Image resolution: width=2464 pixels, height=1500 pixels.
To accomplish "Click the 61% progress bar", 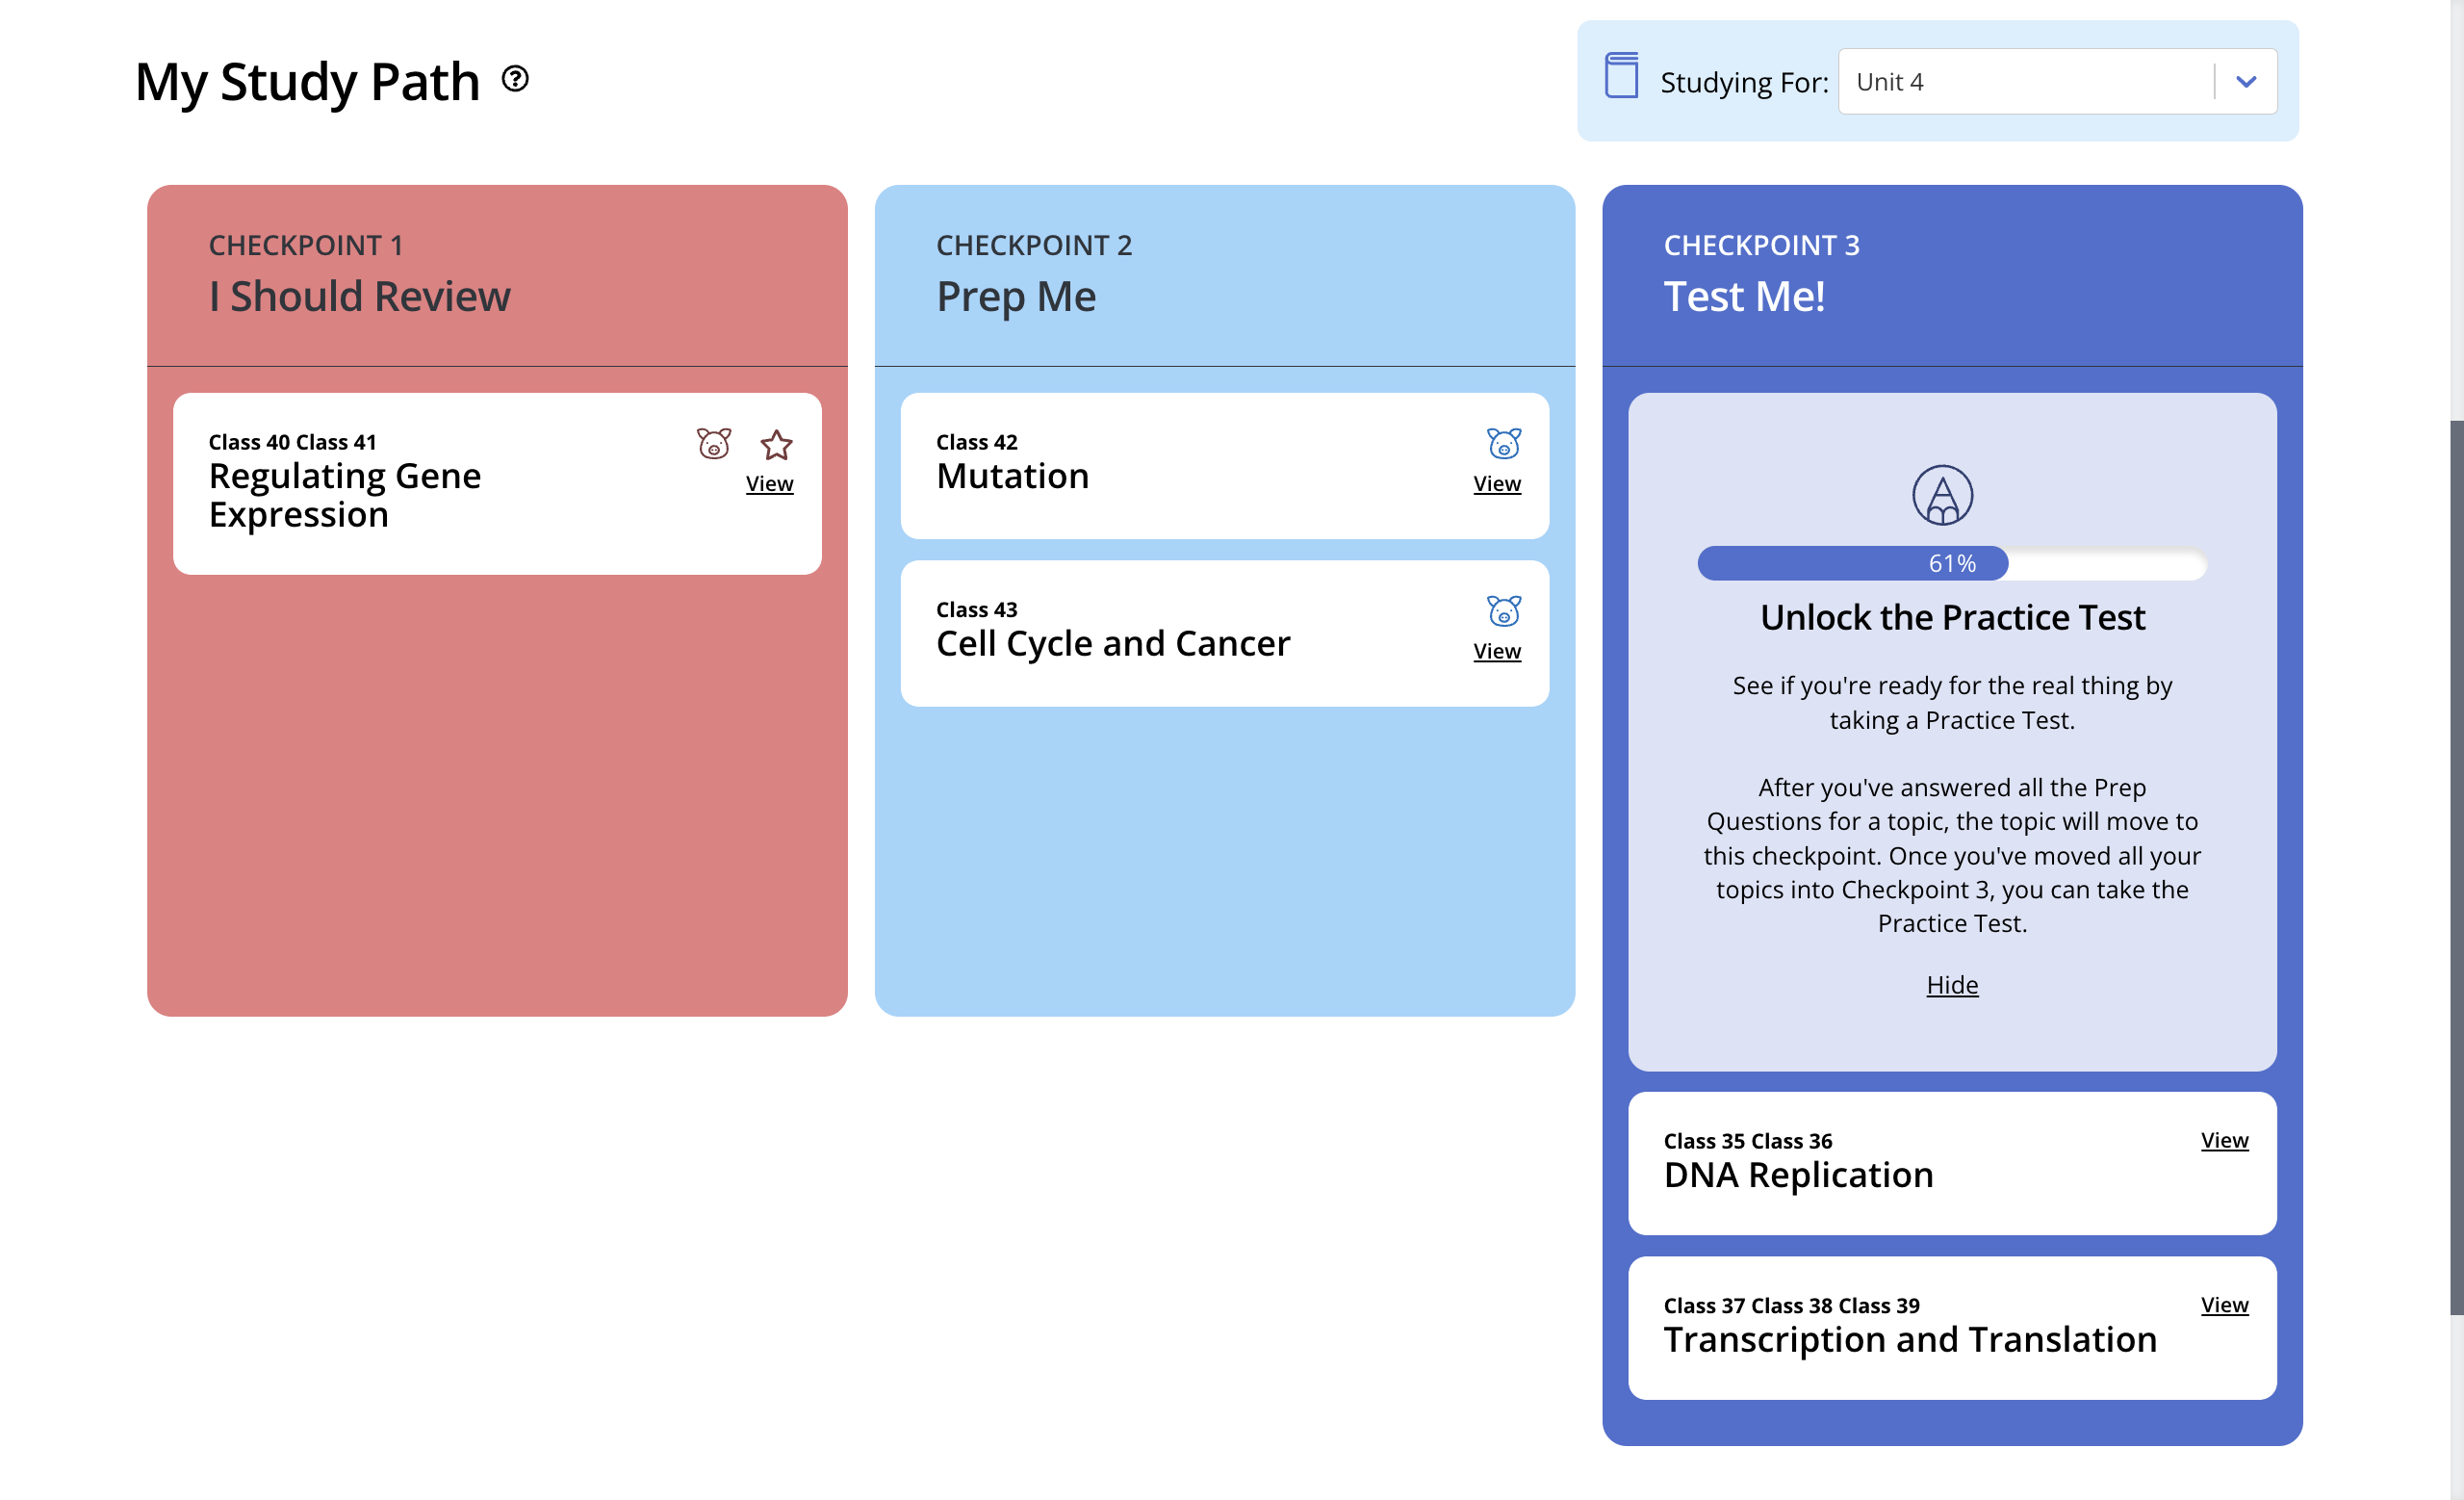I will [1952, 564].
